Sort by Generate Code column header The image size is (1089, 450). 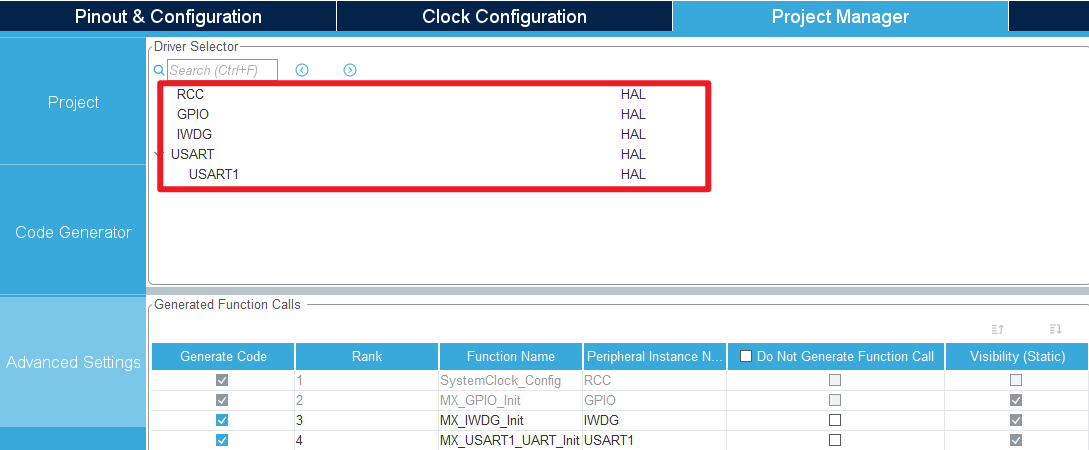click(223, 356)
